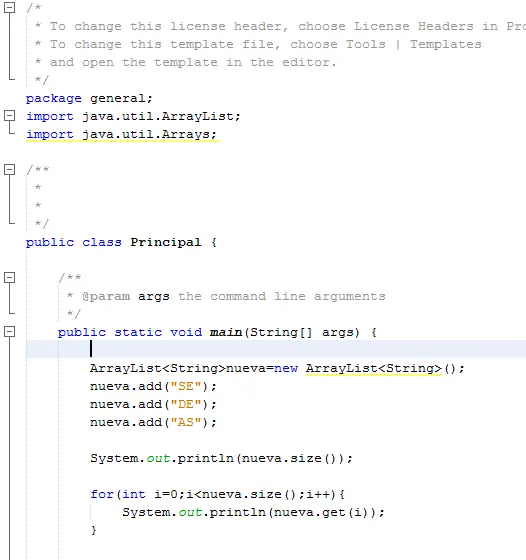Click the 'import java.util.ArrayList;' line
Image resolution: width=526 pixels, height=560 pixels.
pos(134,116)
